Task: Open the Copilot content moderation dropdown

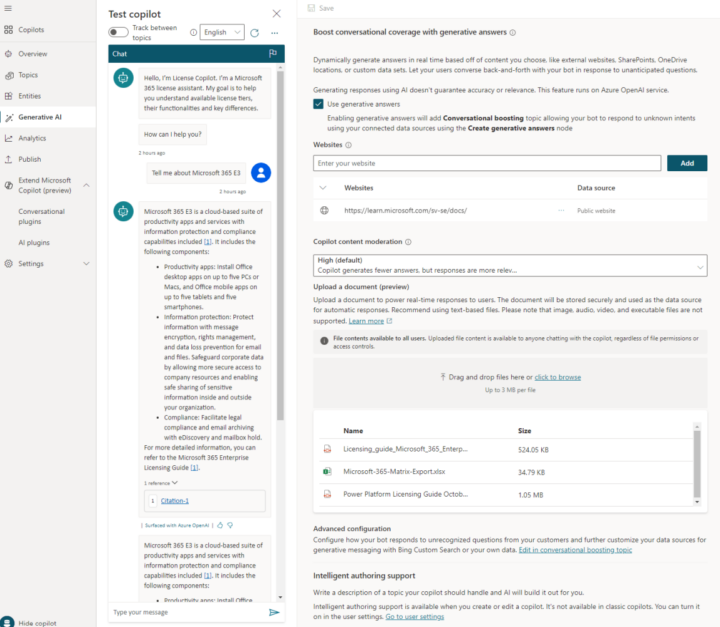Action: pyautogui.click(x=510, y=265)
